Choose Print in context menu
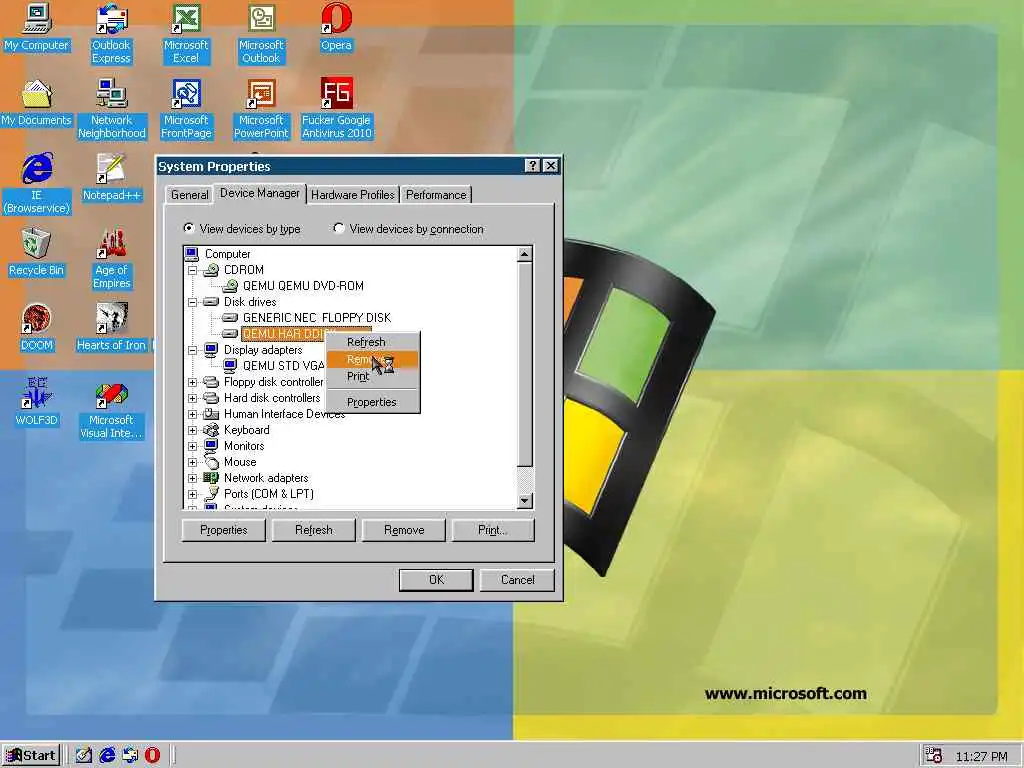1024x768 pixels. [372, 377]
